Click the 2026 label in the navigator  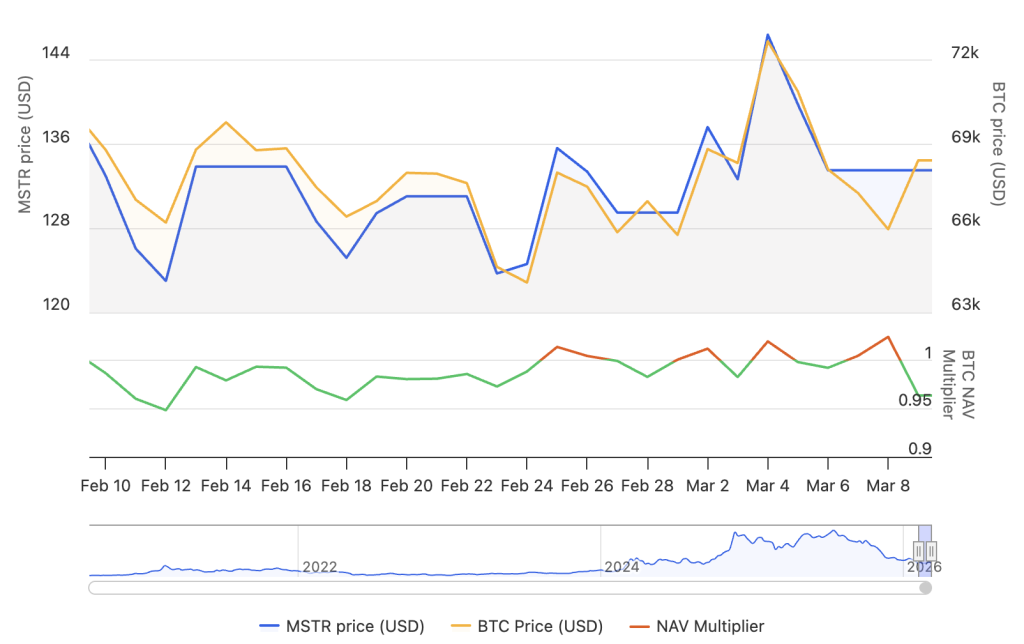pos(925,567)
